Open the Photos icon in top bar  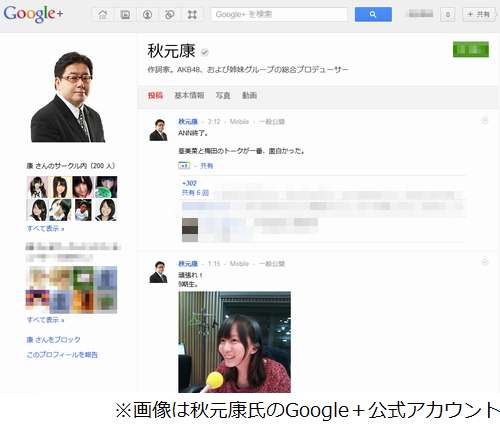coord(125,14)
